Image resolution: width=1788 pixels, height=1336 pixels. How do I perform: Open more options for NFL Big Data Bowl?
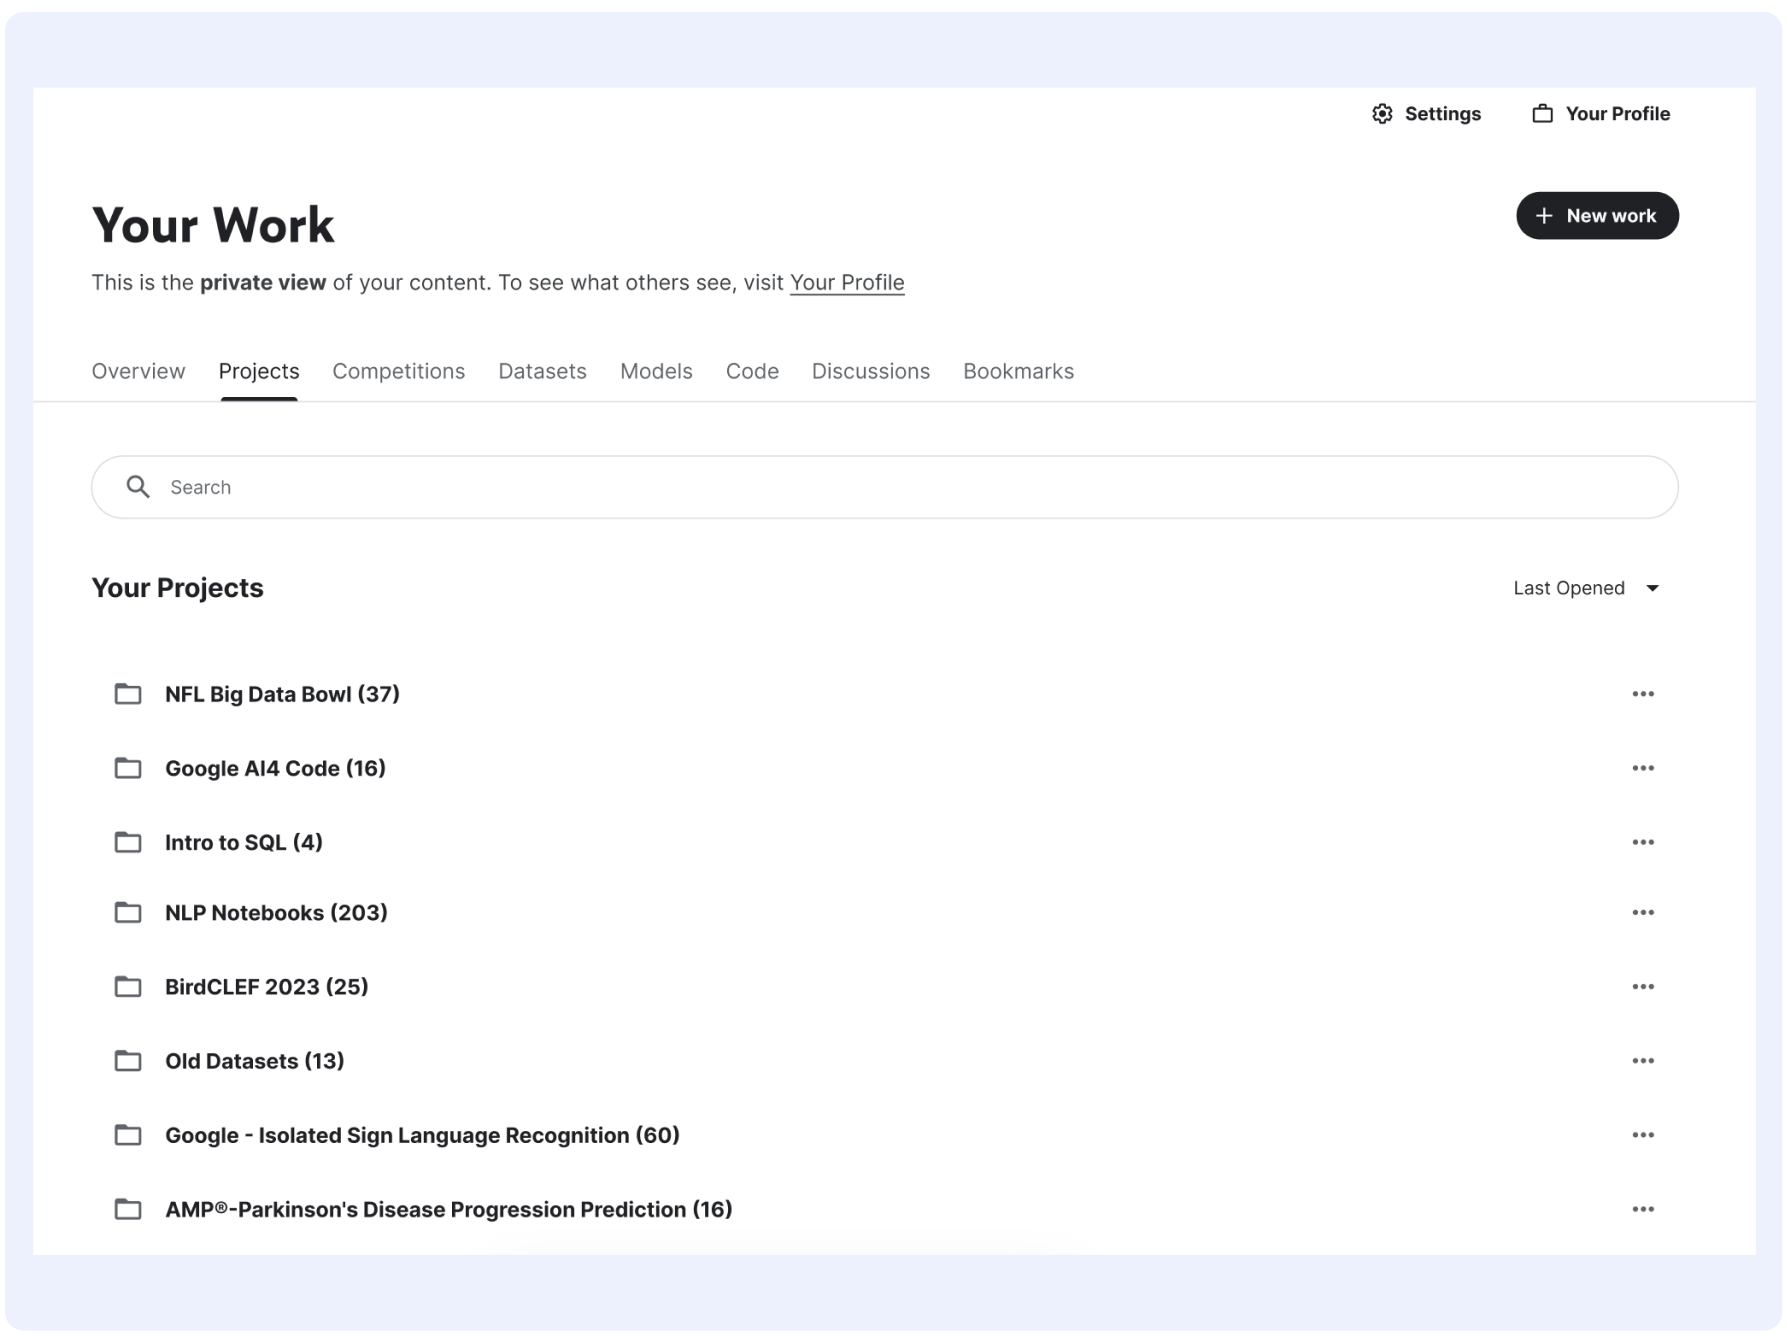click(x=1643, y=694)
